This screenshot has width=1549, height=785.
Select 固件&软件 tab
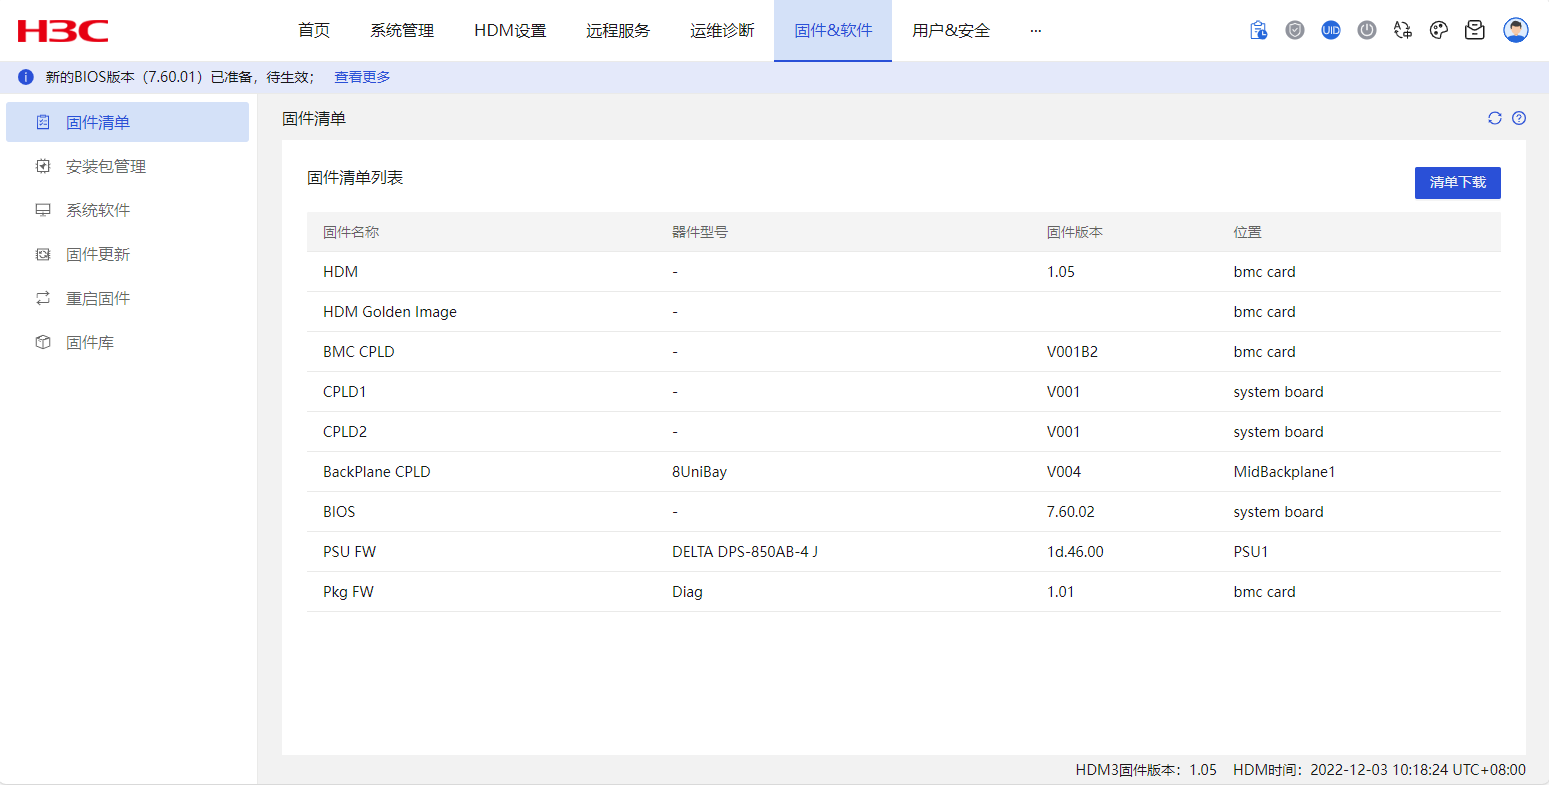coord(833,30)
